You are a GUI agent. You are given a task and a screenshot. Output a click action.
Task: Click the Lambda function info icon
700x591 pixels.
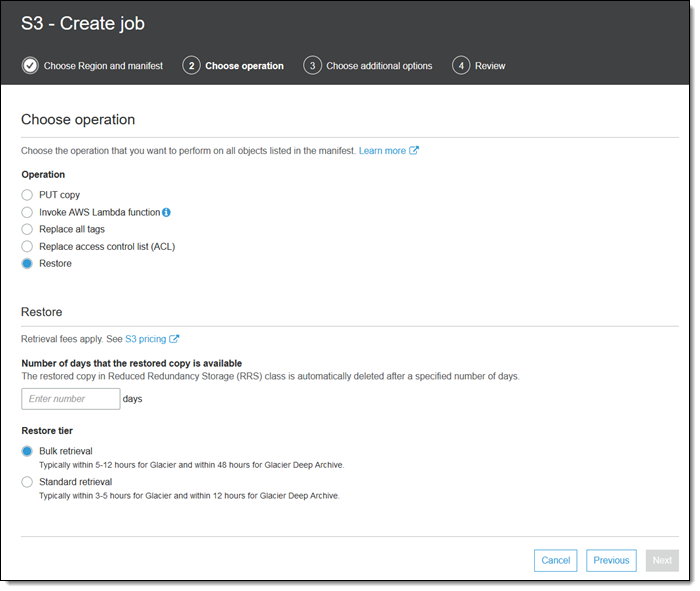coord(166,213)
